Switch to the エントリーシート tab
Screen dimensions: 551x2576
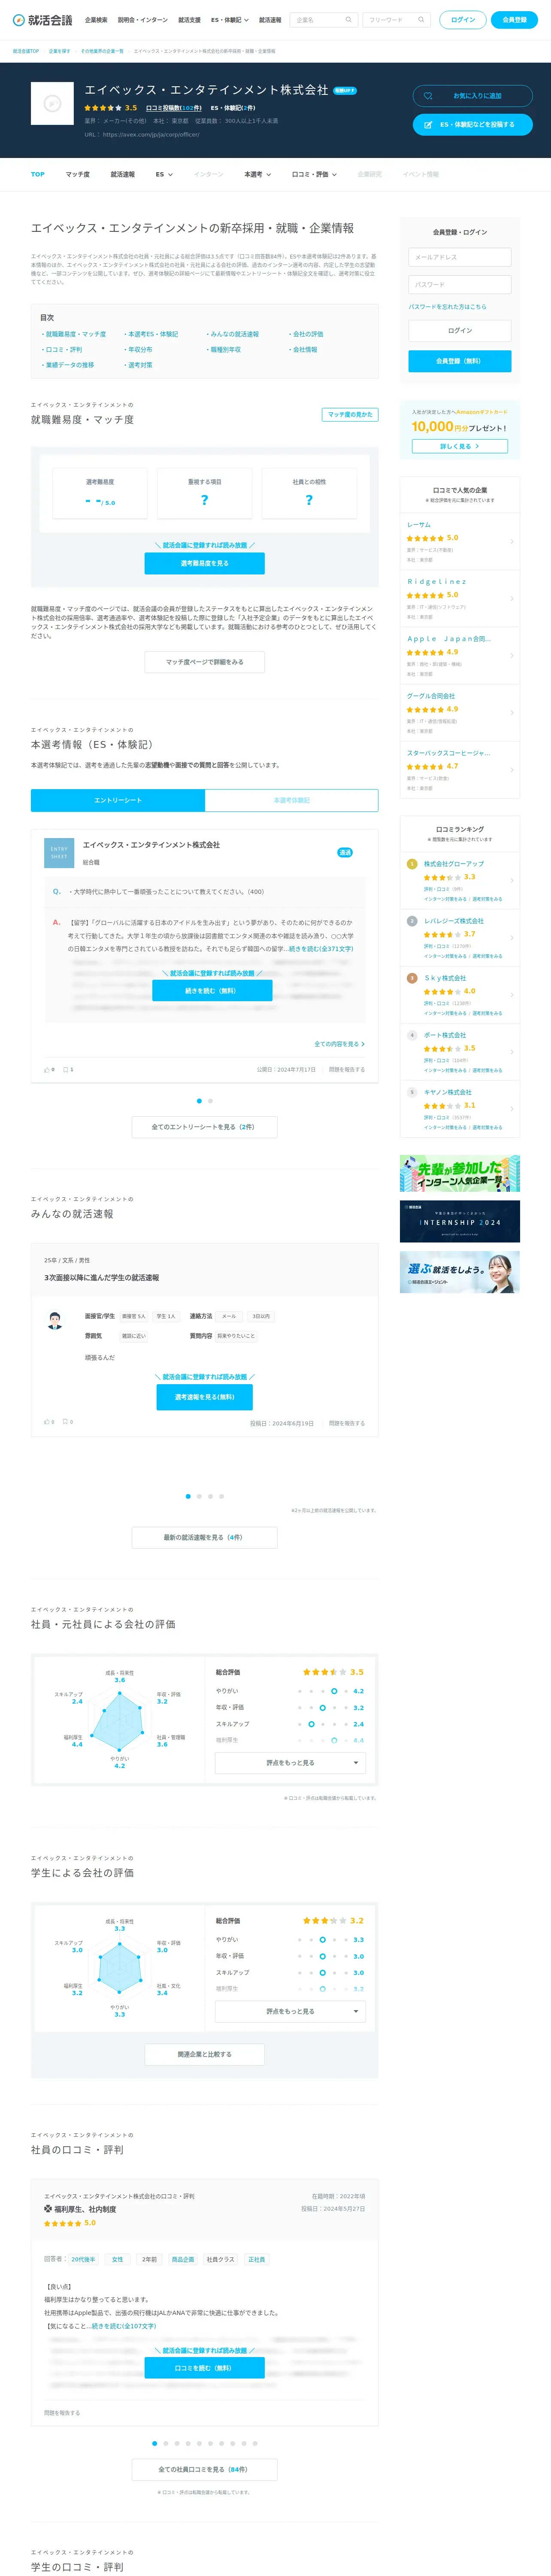(118, 800)
